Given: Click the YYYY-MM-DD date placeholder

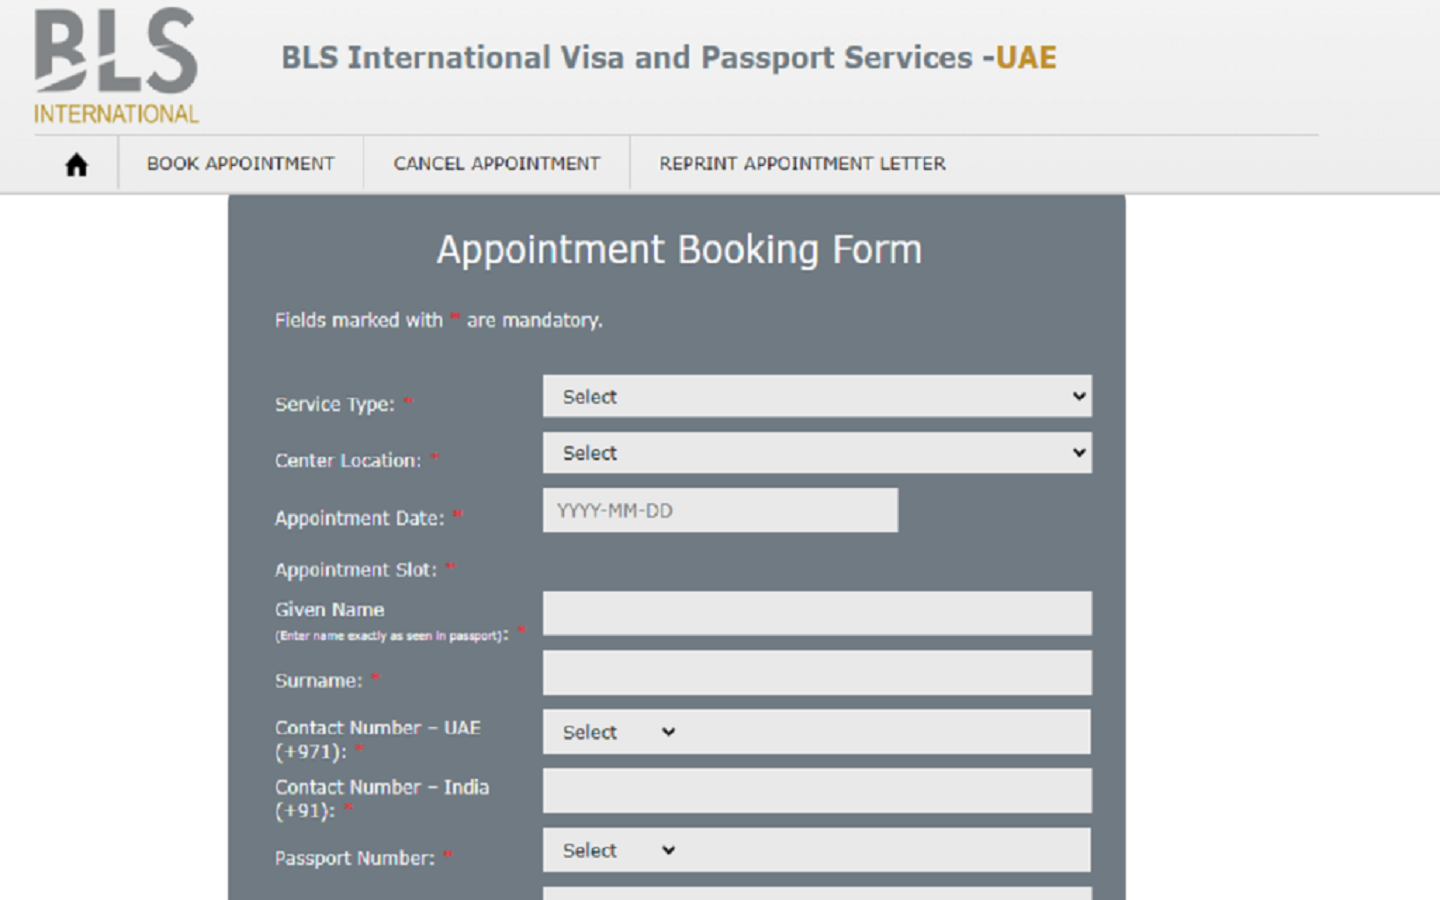Looking at the screenshot, I should click(616, 510).
